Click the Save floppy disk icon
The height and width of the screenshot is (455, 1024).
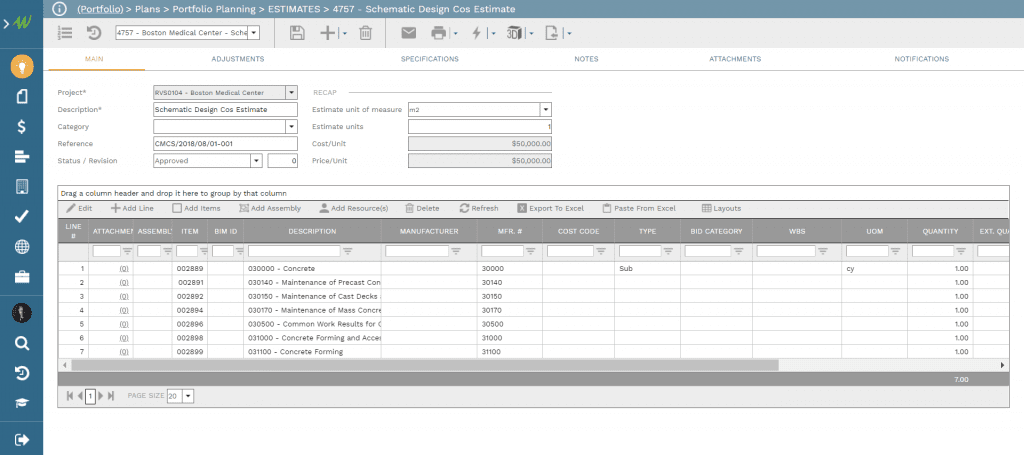297,33
